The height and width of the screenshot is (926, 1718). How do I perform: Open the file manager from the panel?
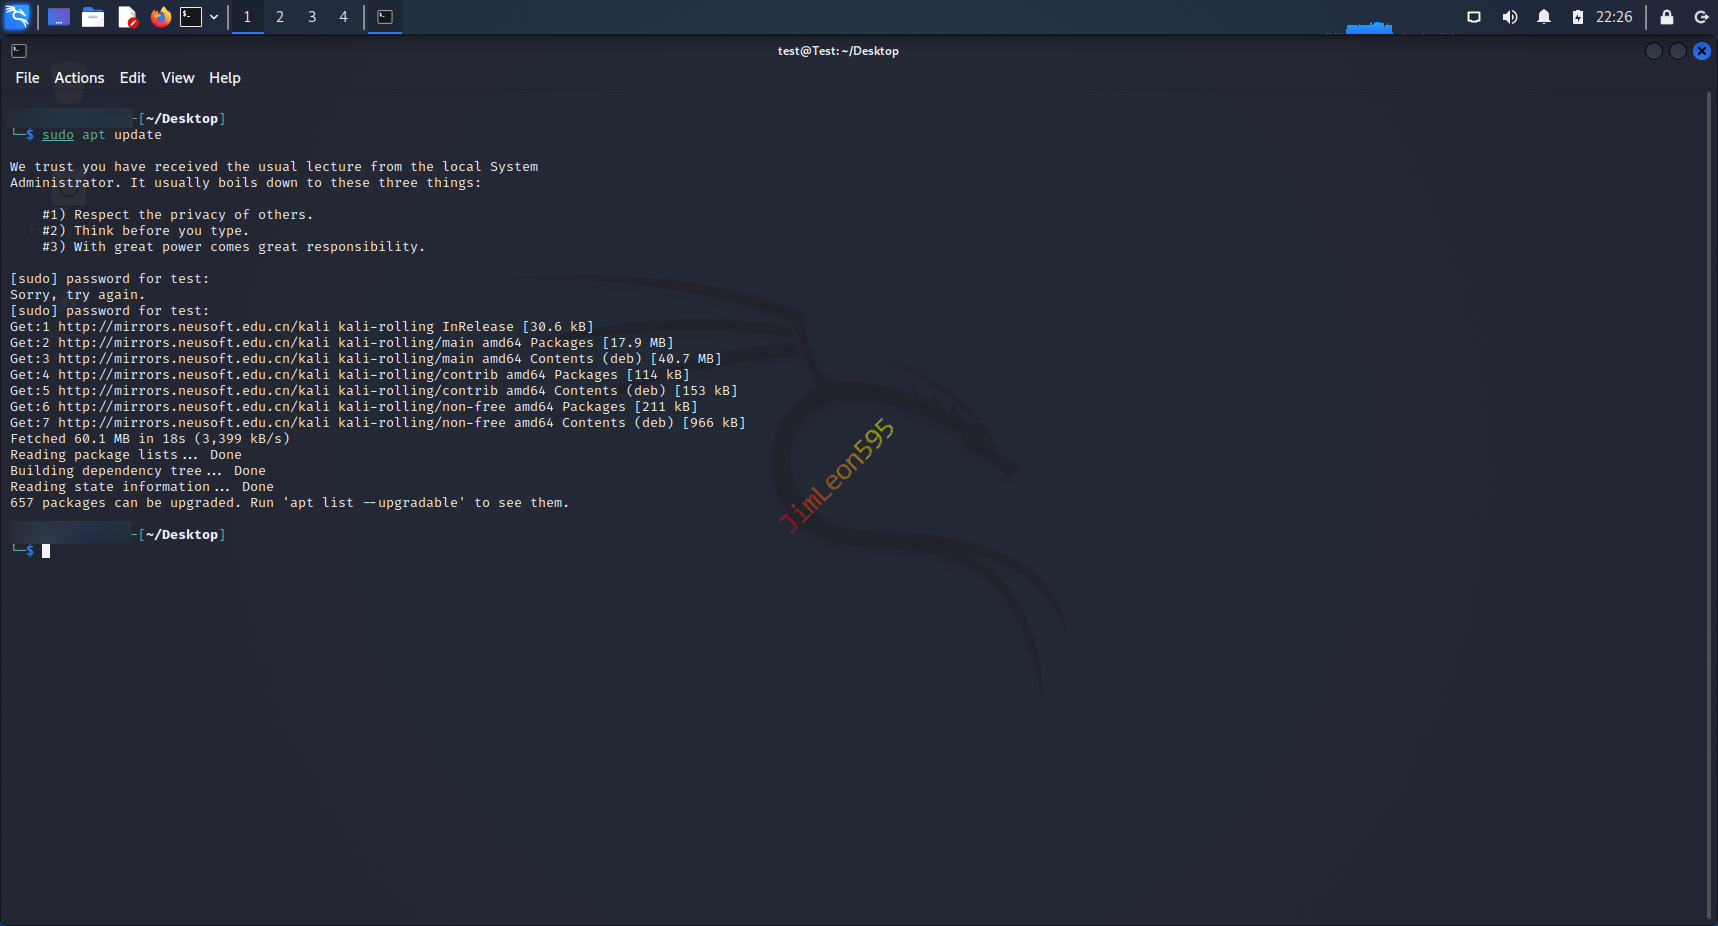point(93,17)
